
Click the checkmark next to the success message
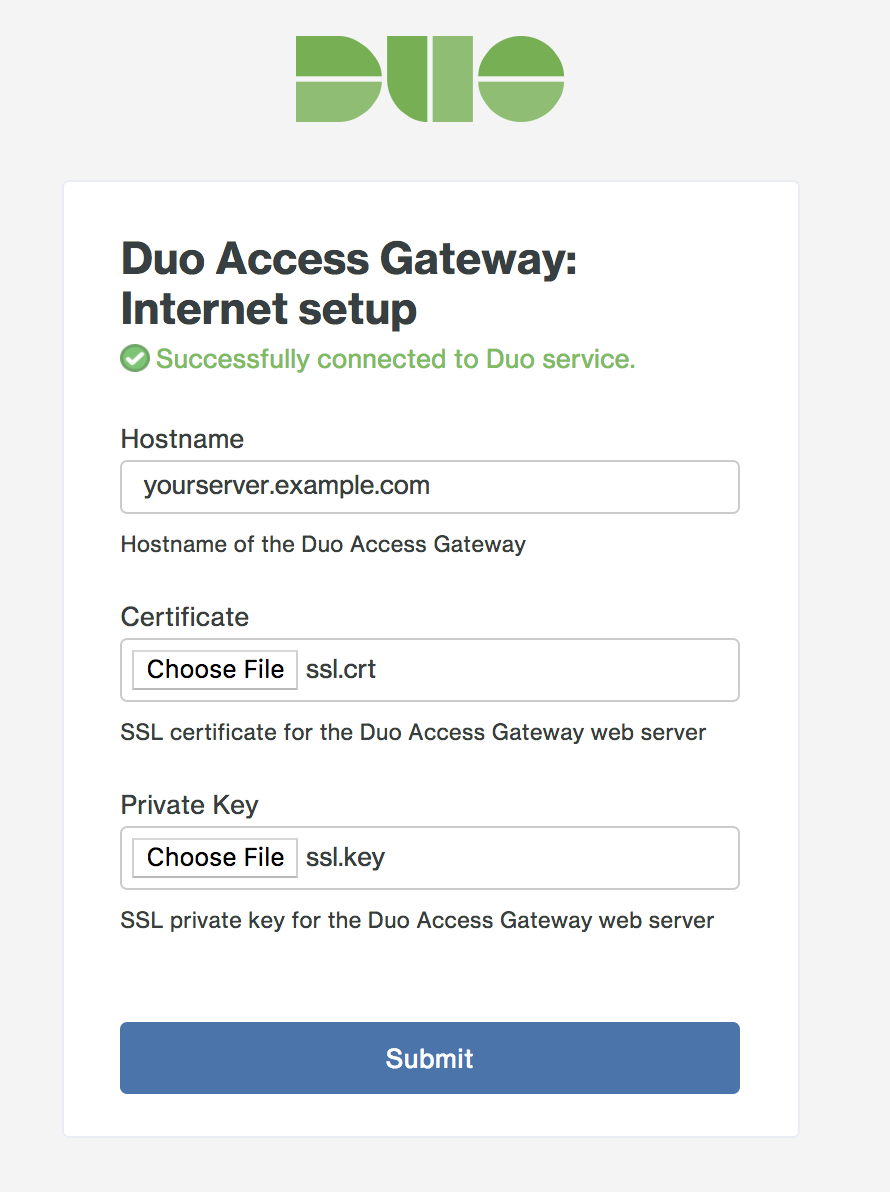[x=134, y=358]
